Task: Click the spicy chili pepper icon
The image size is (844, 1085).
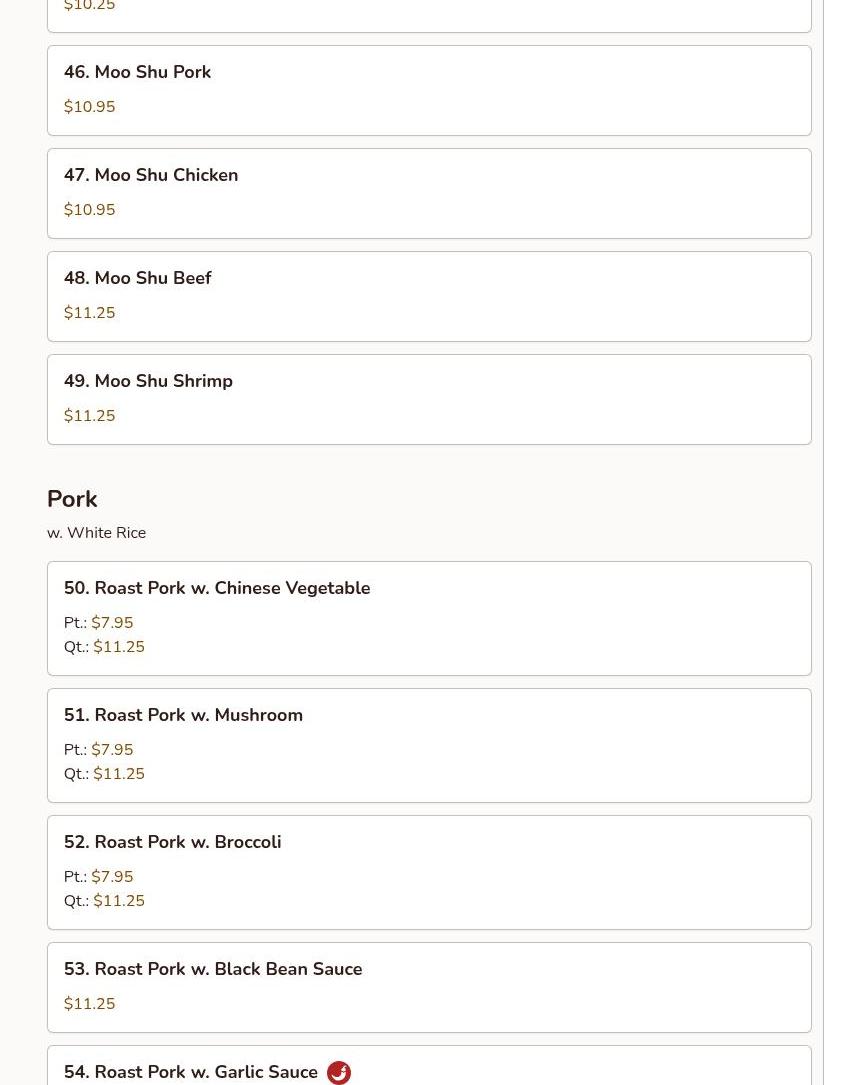Action: 339,1073
